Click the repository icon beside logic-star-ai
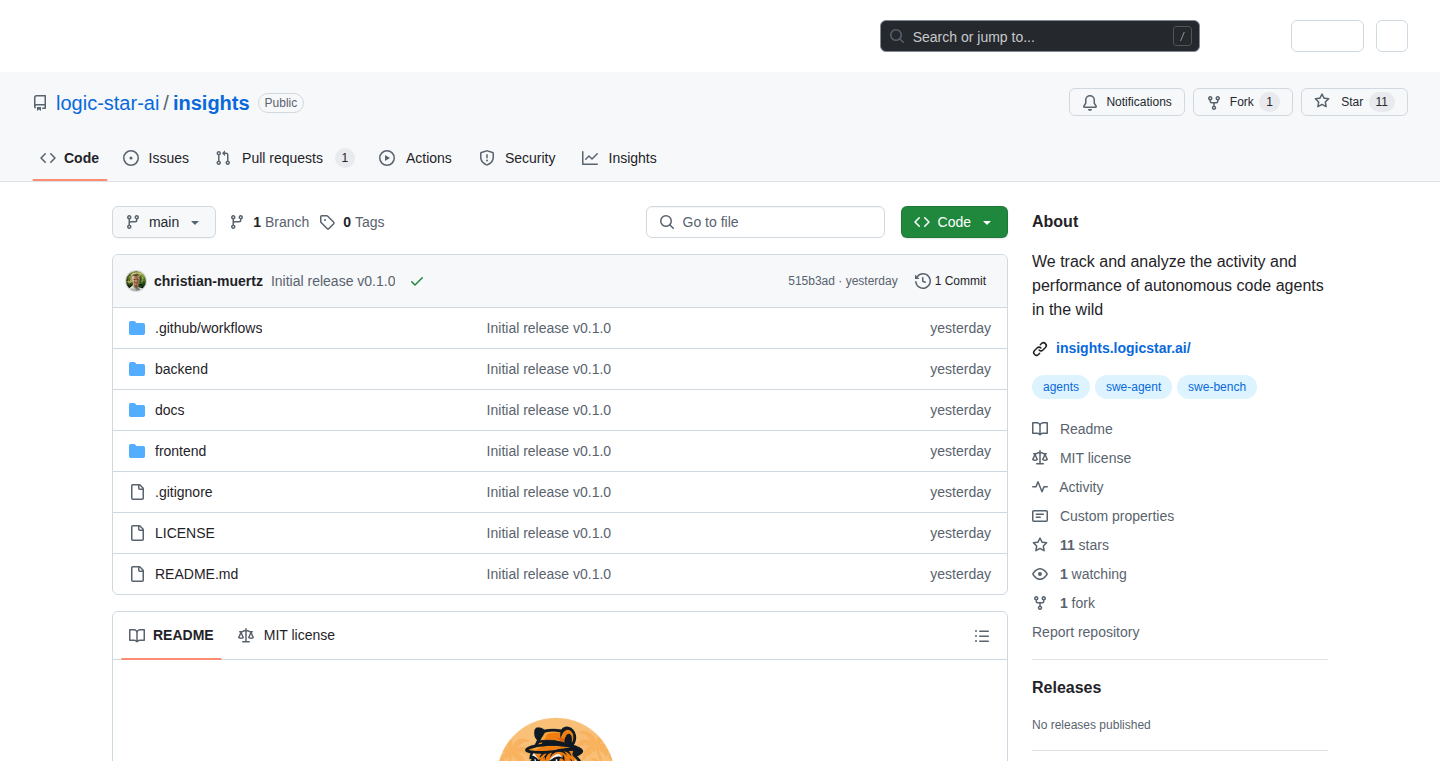The width and height of the screenshot is (1440, 761). [x=40, y=103]
